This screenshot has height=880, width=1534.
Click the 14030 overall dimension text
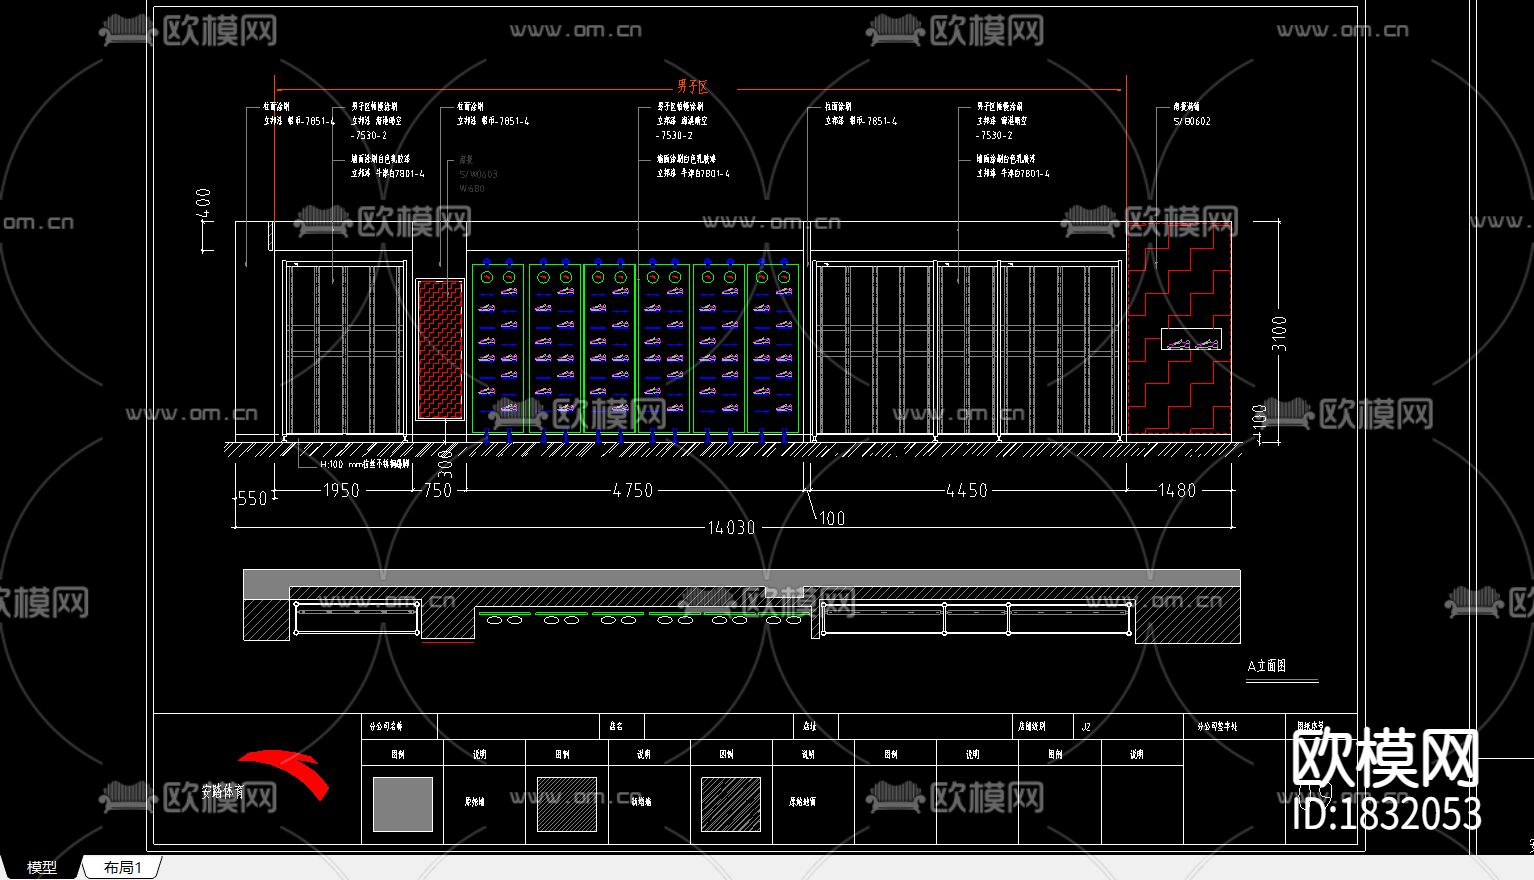pyautogui.click(x=731, y=528)
